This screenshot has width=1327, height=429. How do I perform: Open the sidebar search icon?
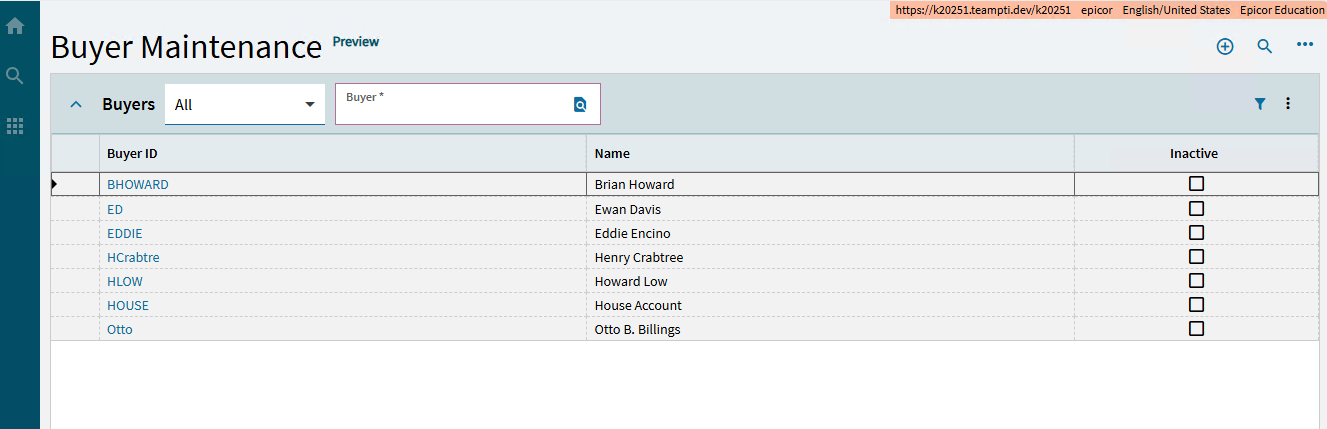pos(15,76)
